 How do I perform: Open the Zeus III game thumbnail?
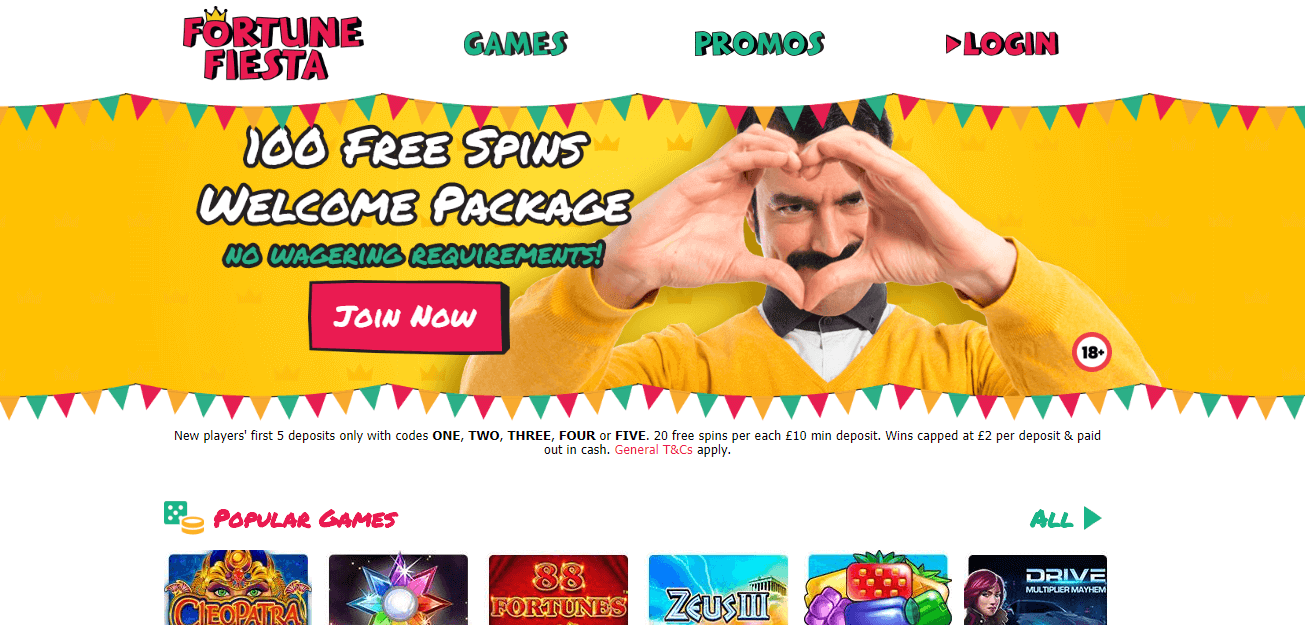pos(718,590)
